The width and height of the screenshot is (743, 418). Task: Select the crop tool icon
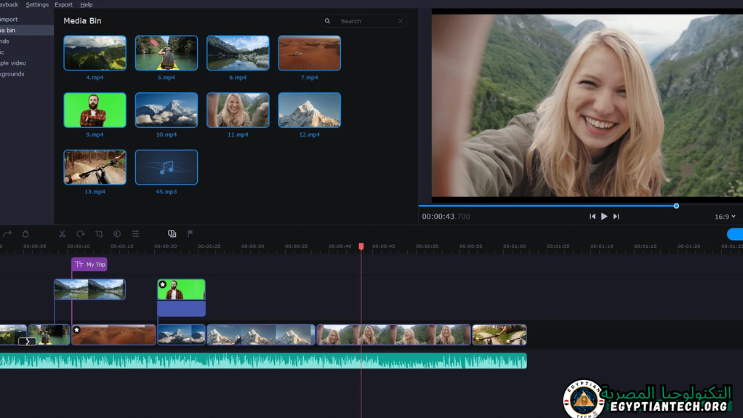click(x=99, y=234)
